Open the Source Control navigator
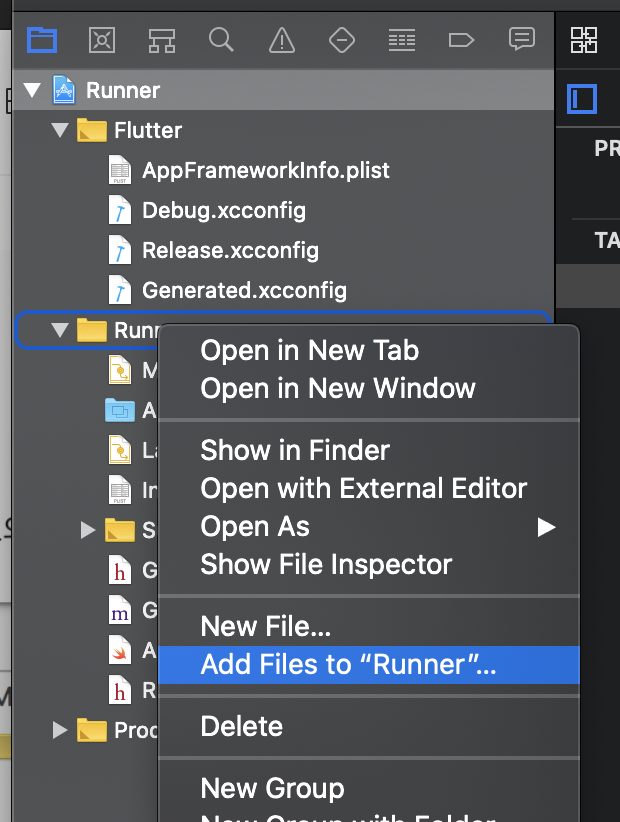The height and width of the screenshot is (822, 620). [x=102, y=40]
